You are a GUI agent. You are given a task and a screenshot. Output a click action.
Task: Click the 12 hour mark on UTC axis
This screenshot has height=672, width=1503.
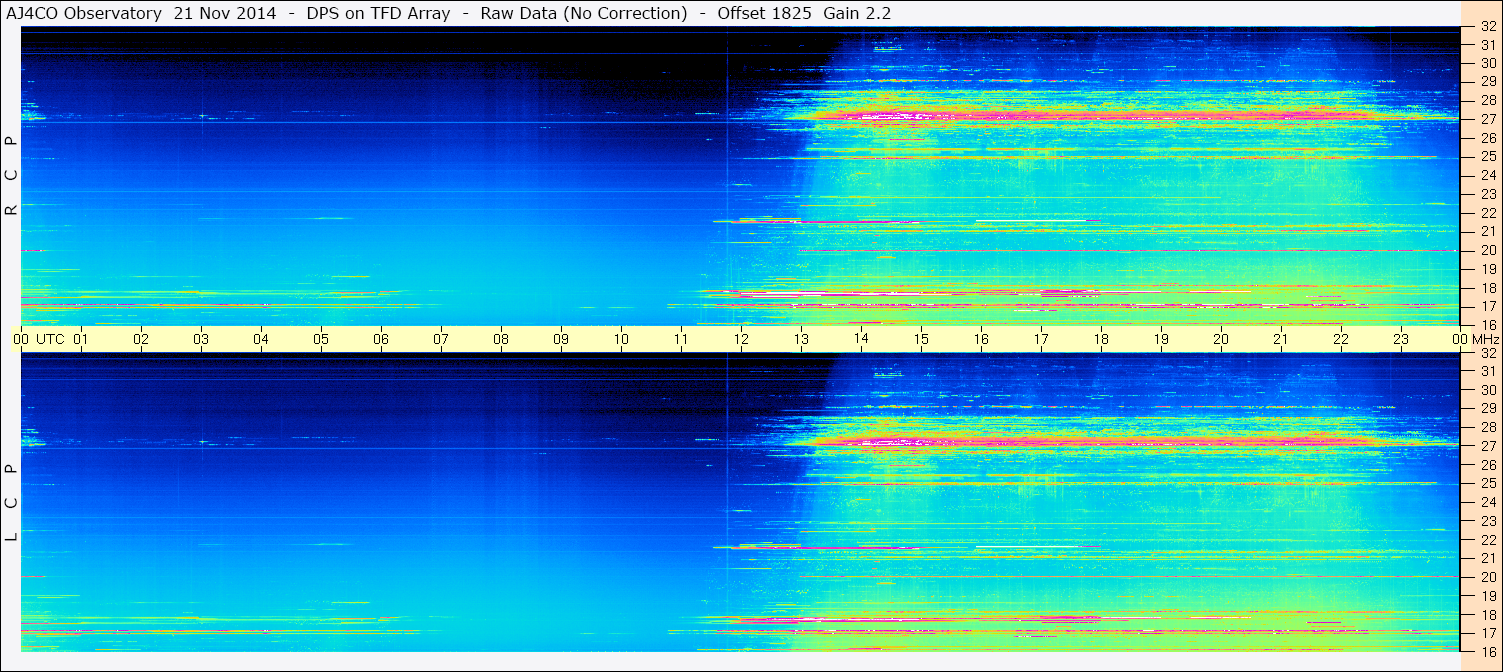click(x=741, y=339)
